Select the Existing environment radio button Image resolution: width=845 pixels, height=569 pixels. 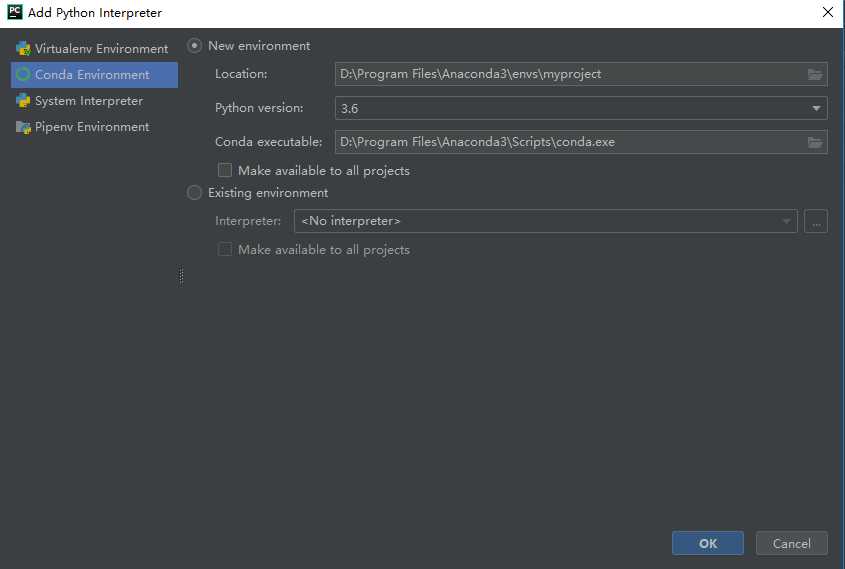[x=195, y=193]
